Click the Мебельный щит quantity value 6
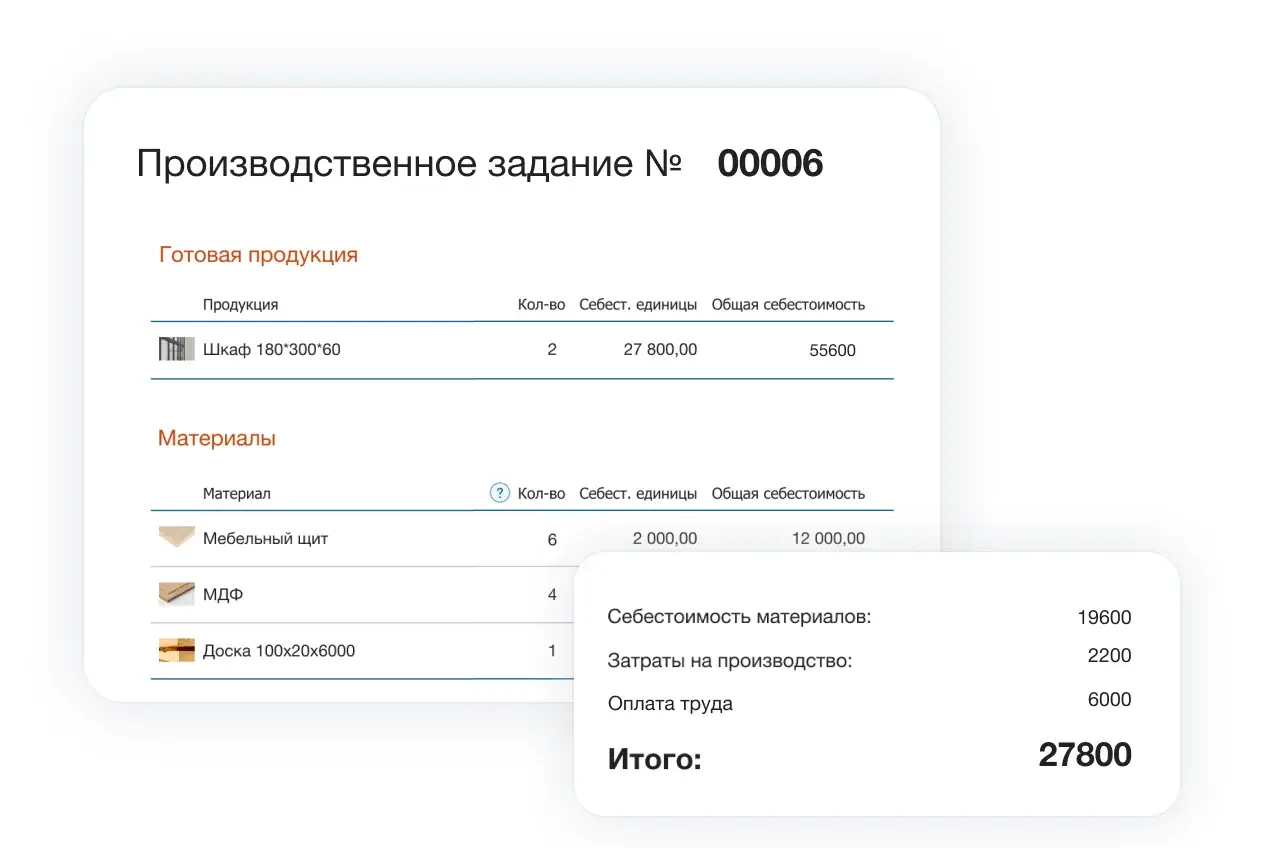Image resolution: width=1280 pixels, height=848 pixels. click(x=552, y=540)
